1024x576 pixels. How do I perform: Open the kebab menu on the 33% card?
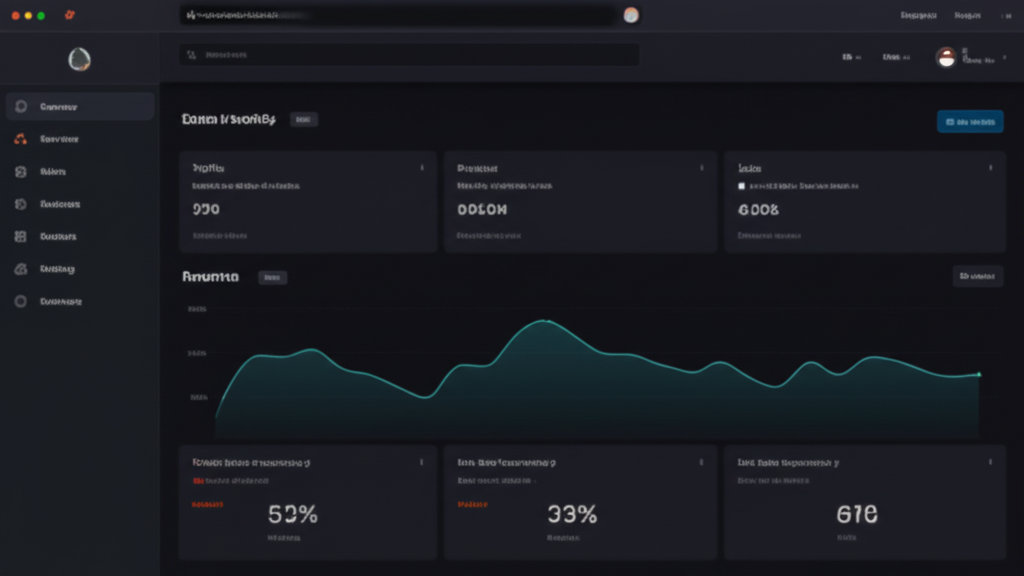[x=699, y=461]
